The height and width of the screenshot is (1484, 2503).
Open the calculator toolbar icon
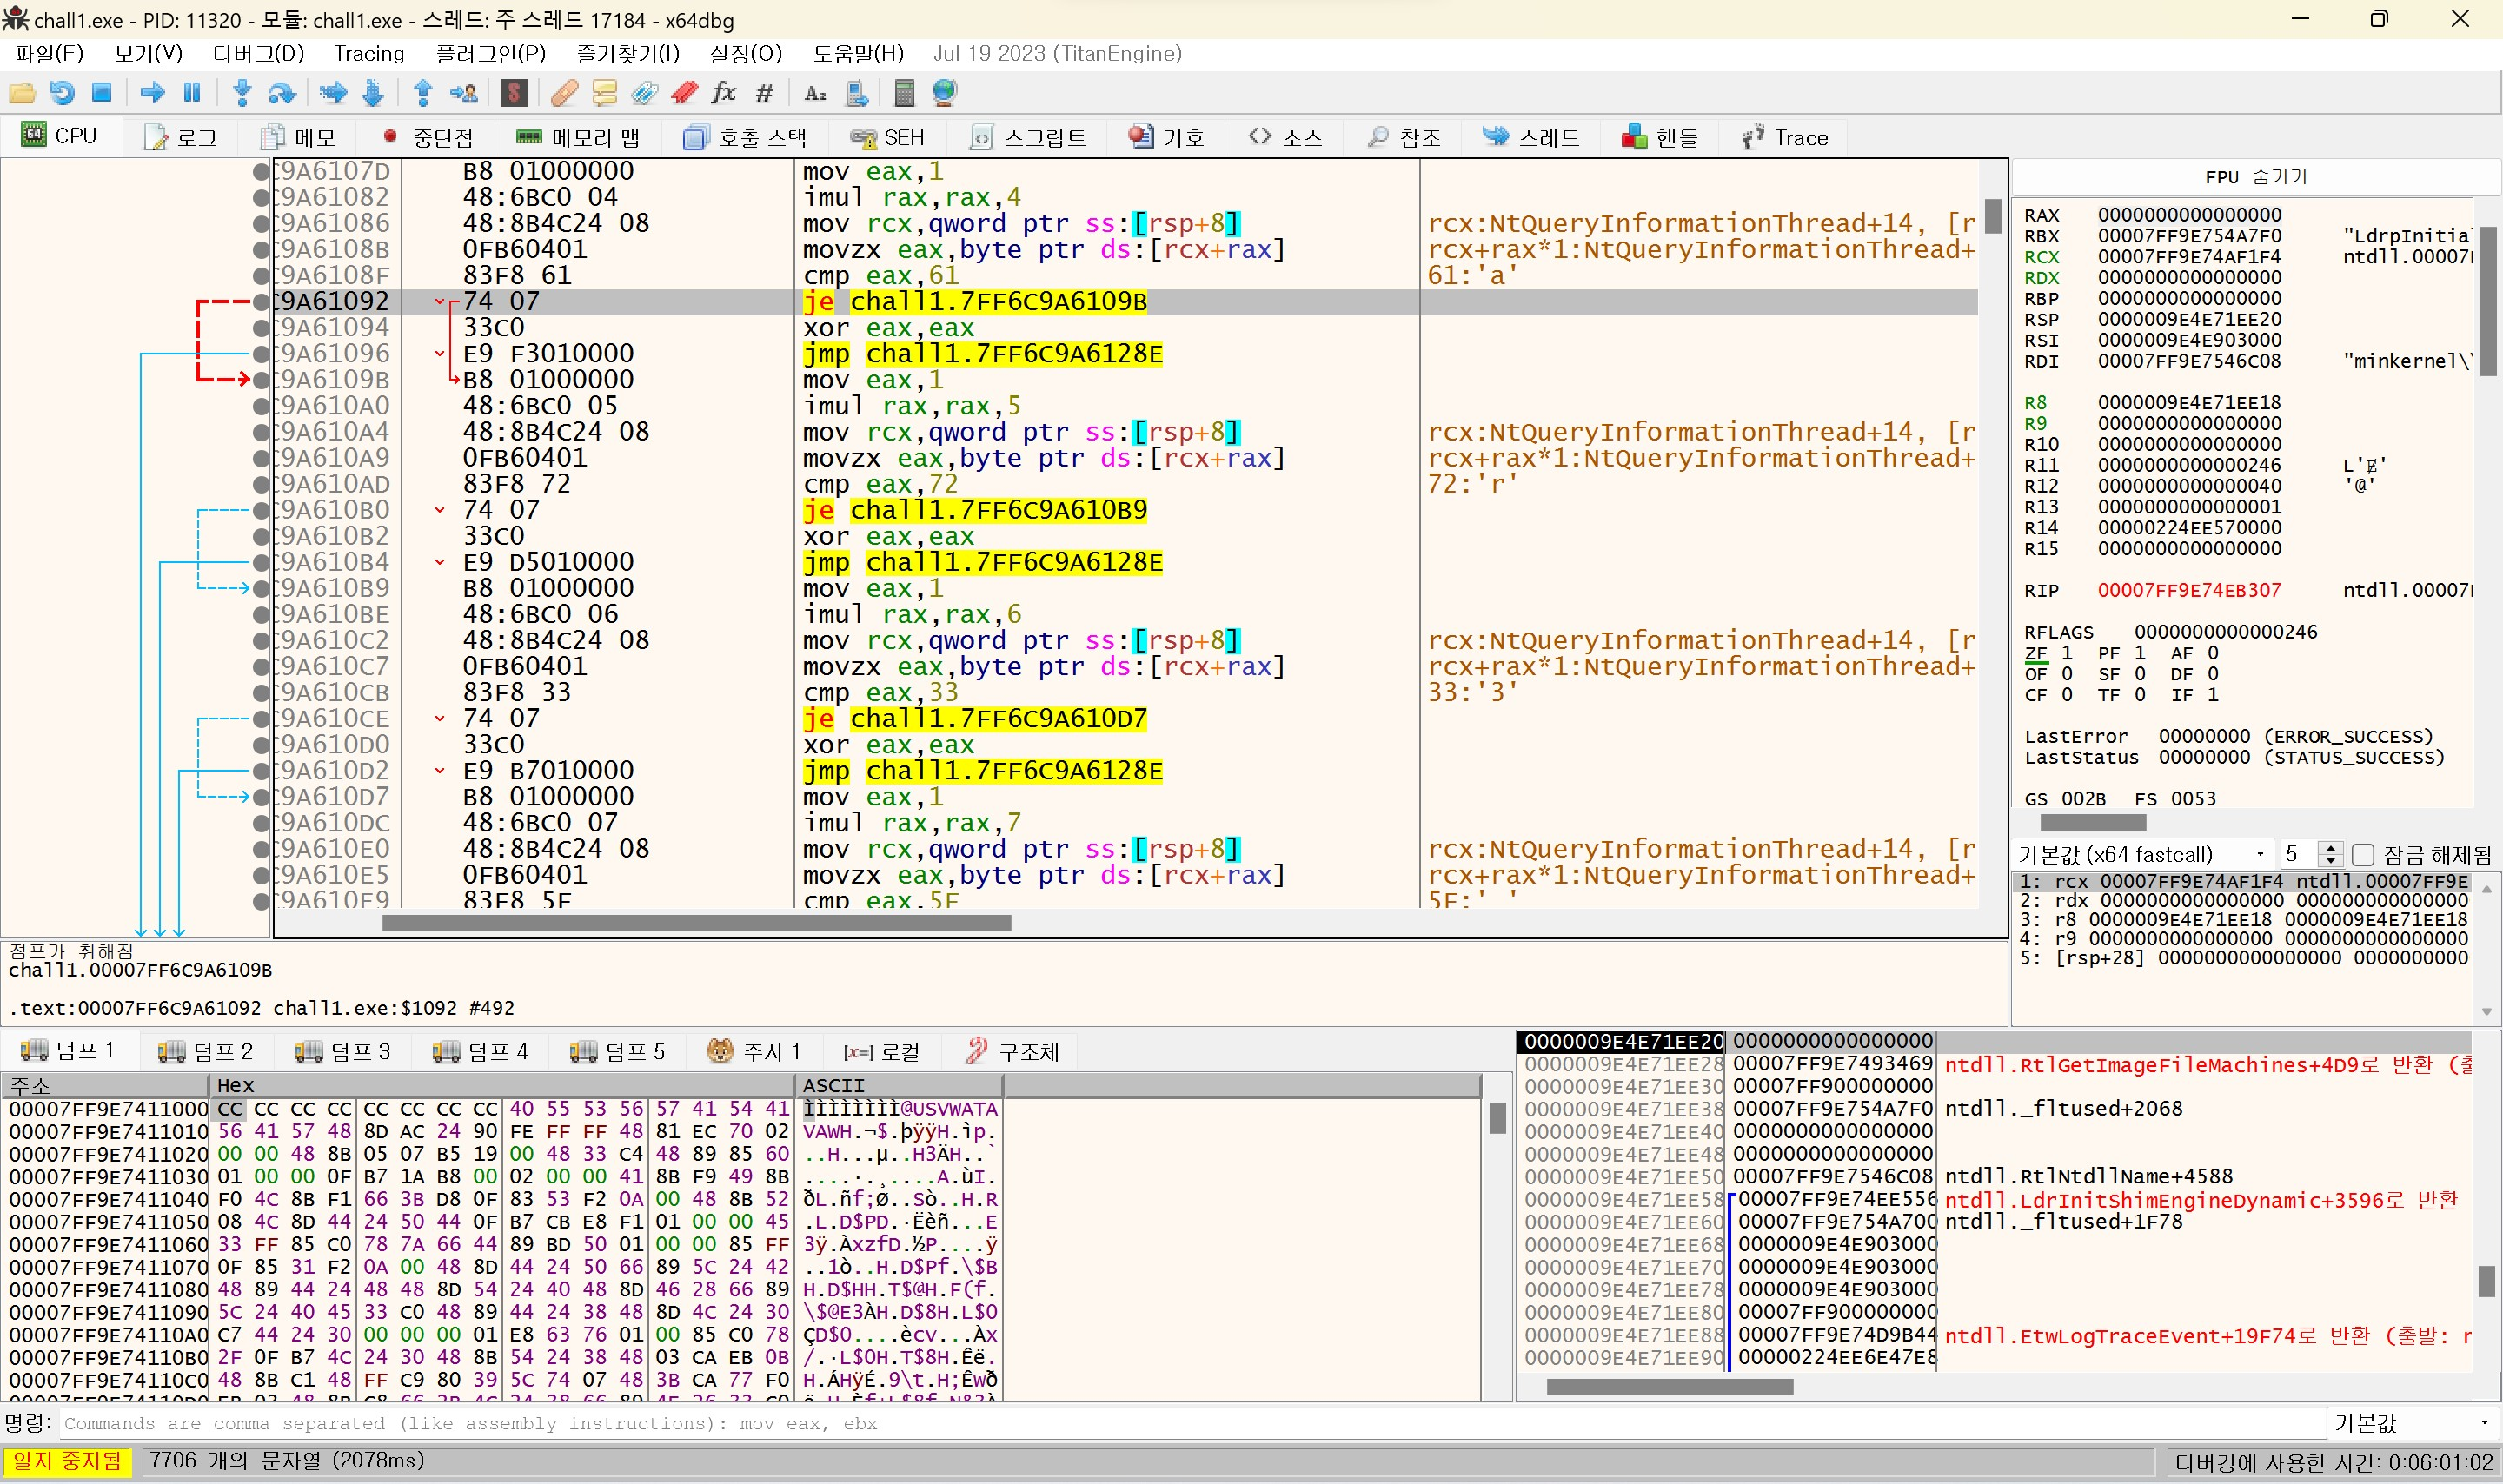click(x=904, y=93)
